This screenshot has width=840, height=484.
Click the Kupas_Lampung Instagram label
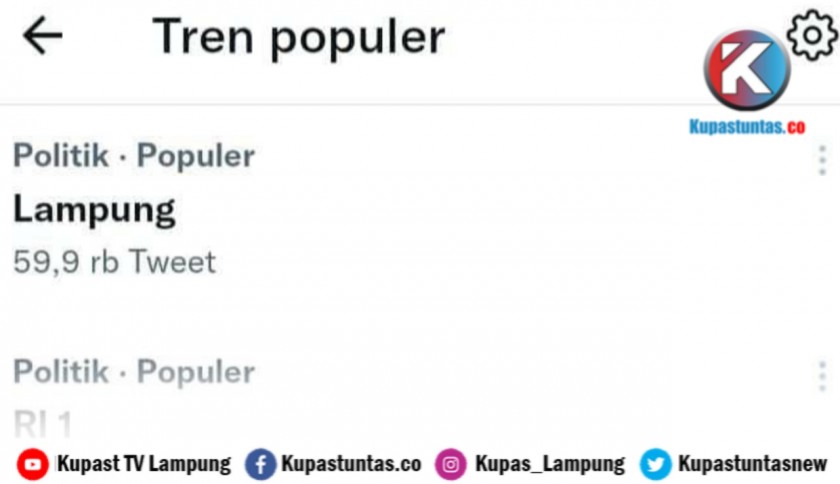549,464
